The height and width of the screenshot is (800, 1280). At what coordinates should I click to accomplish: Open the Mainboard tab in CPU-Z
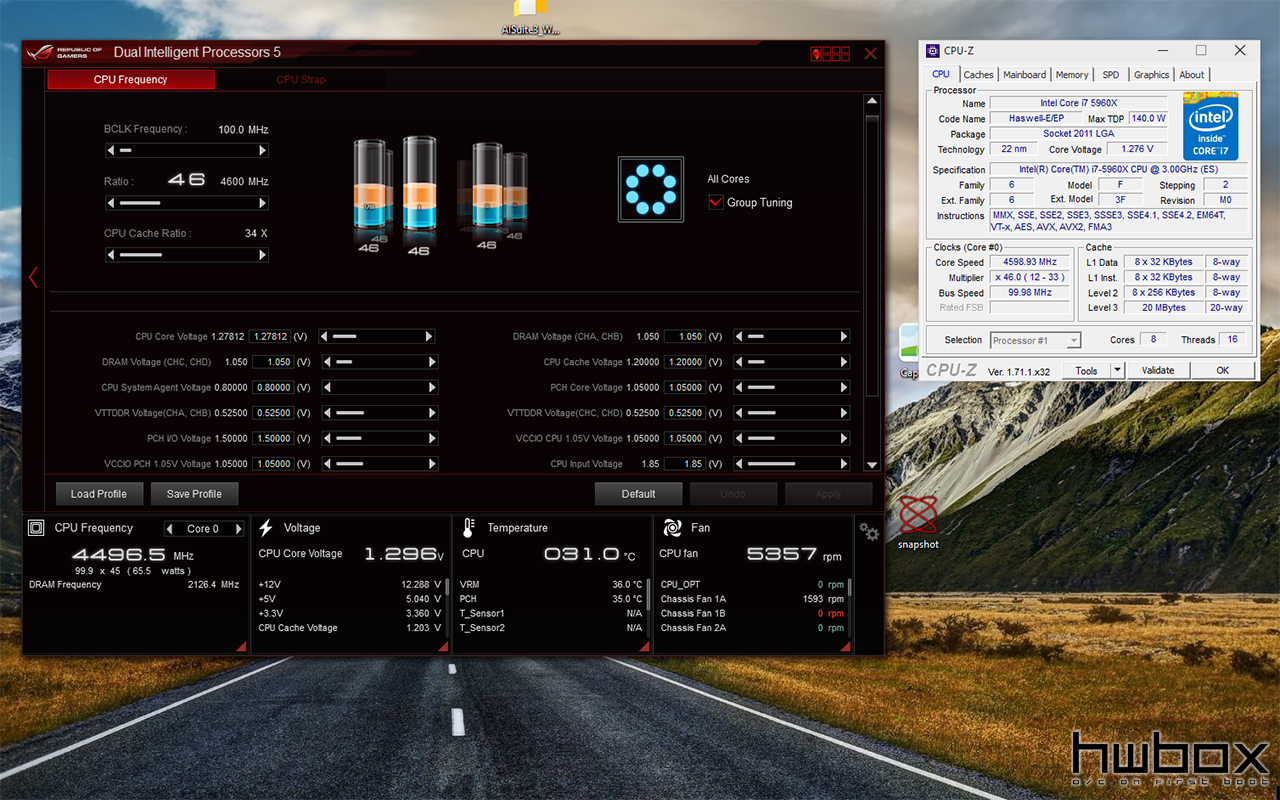click(x=1024, y=75)
